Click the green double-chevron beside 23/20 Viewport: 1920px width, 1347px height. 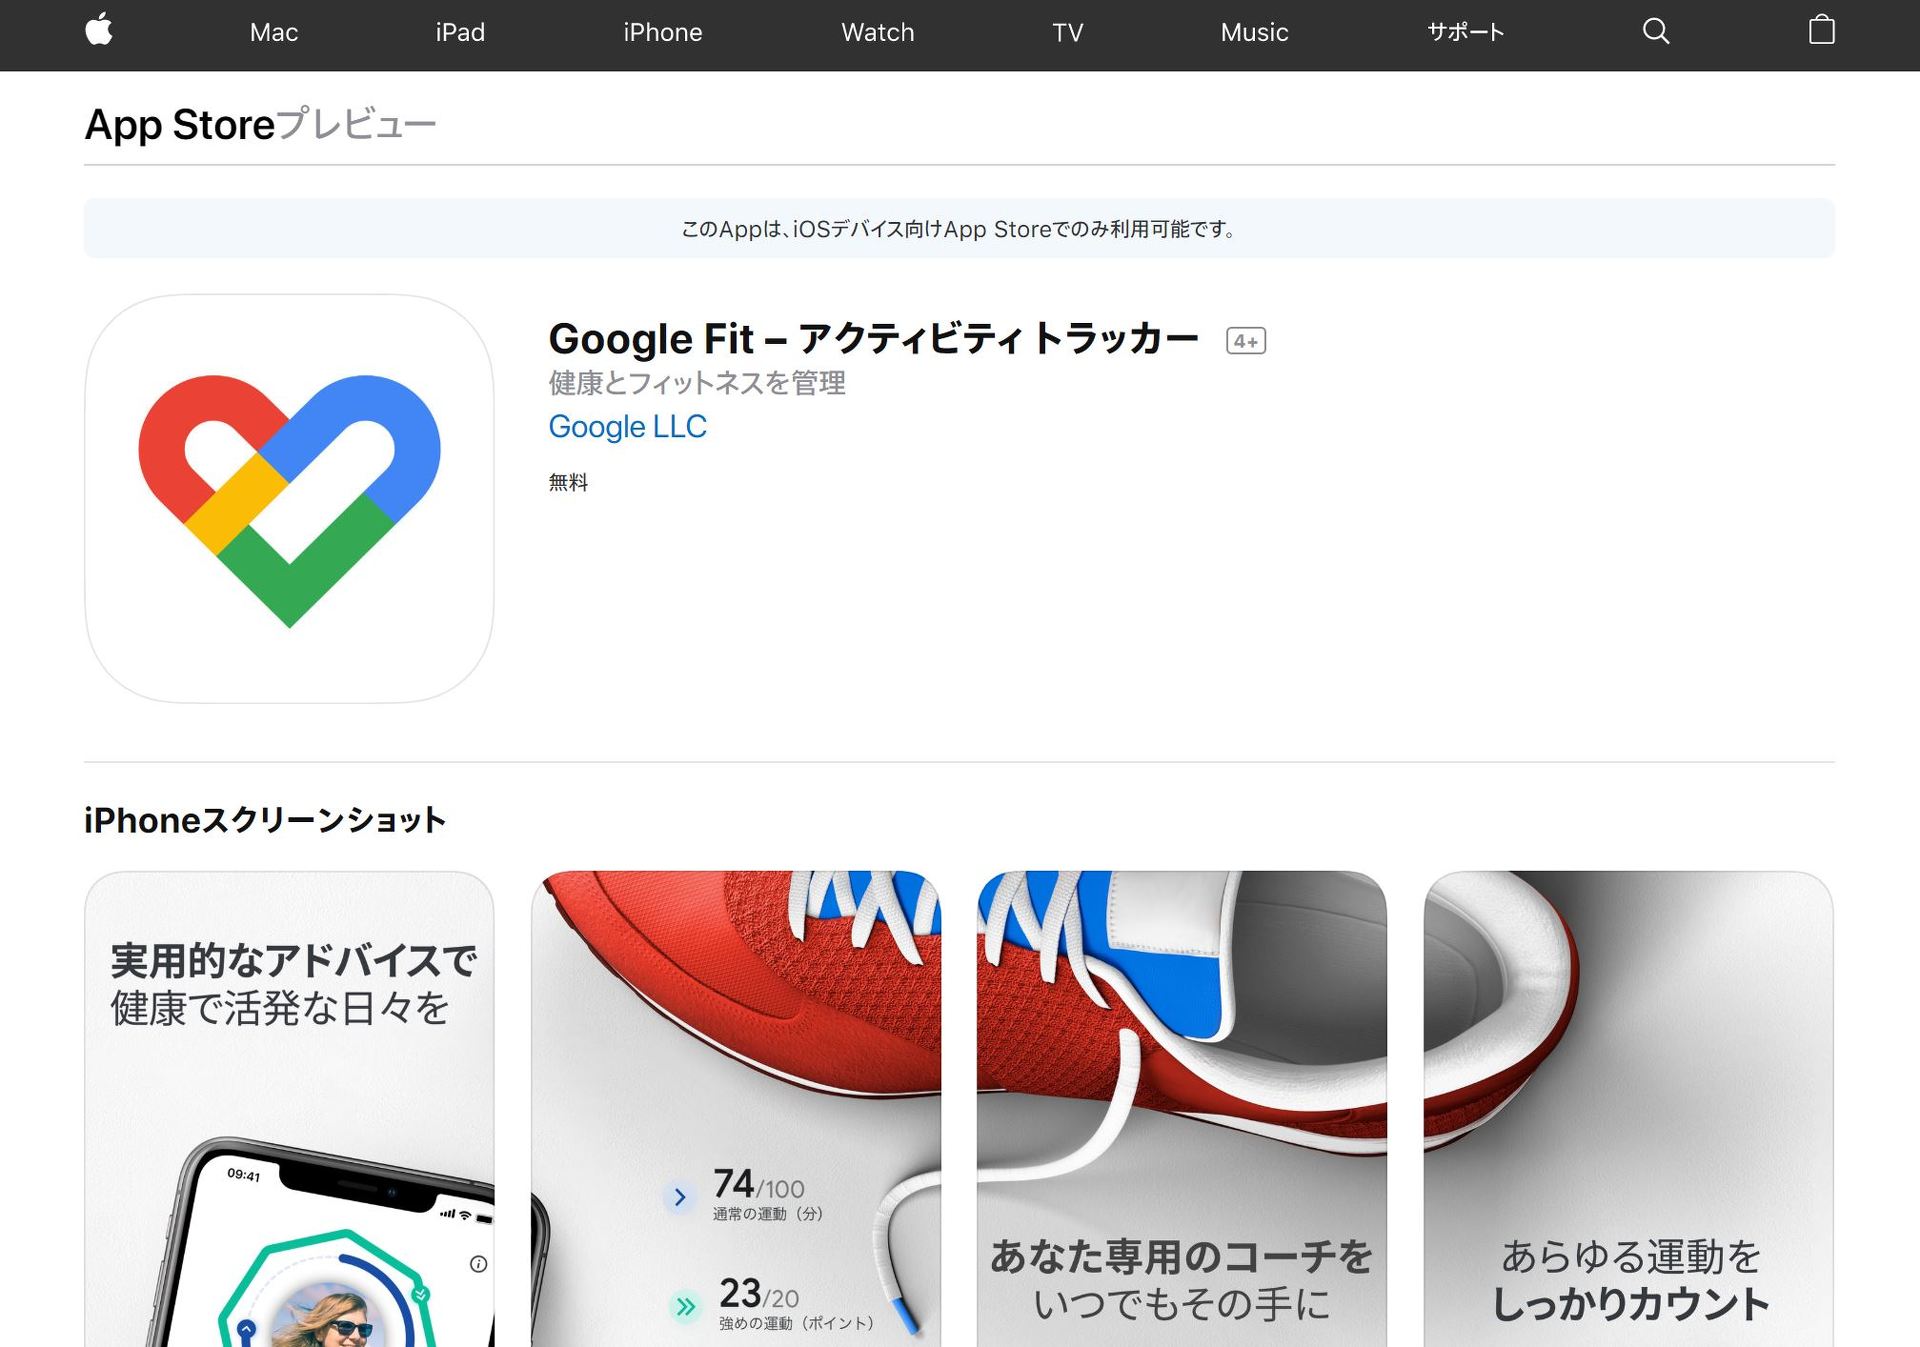[685, 1306]
